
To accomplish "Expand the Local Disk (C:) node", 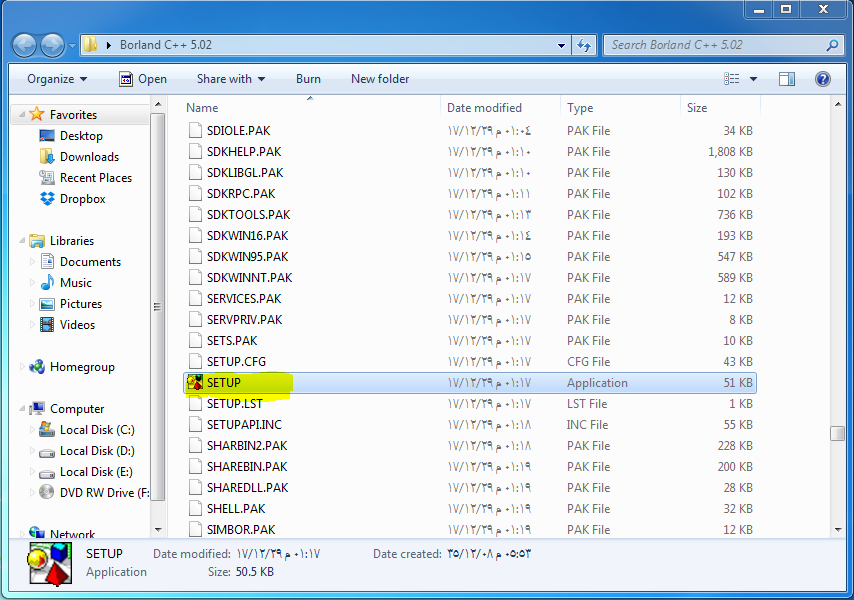I will (x=32, y=430).
